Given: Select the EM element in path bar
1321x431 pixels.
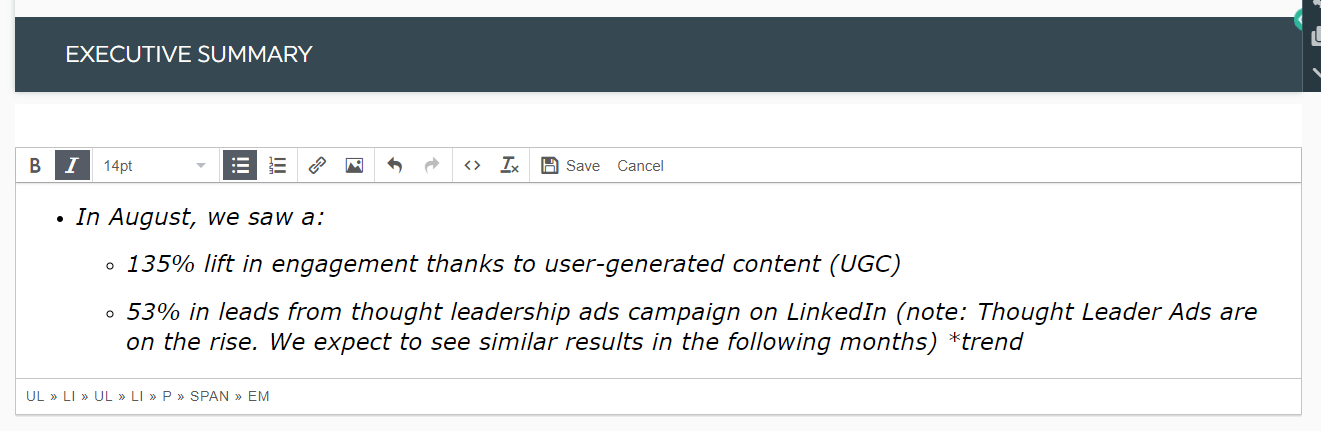Looking at the screenshot, I should click(x=259, y=397).
